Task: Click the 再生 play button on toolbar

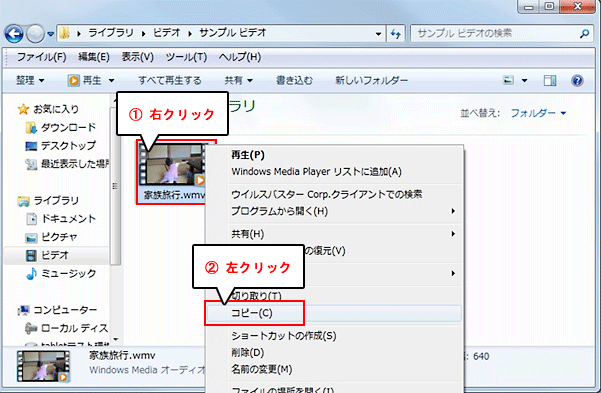Action: pyautogui.click(x=84, y=81)
